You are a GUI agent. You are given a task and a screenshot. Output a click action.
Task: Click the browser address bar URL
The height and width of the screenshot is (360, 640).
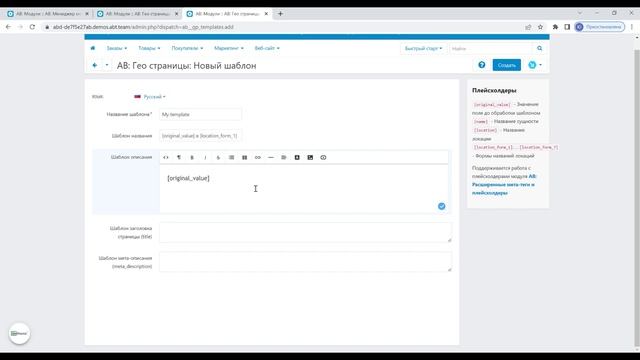pyautogui.click(x=143, y=27)
